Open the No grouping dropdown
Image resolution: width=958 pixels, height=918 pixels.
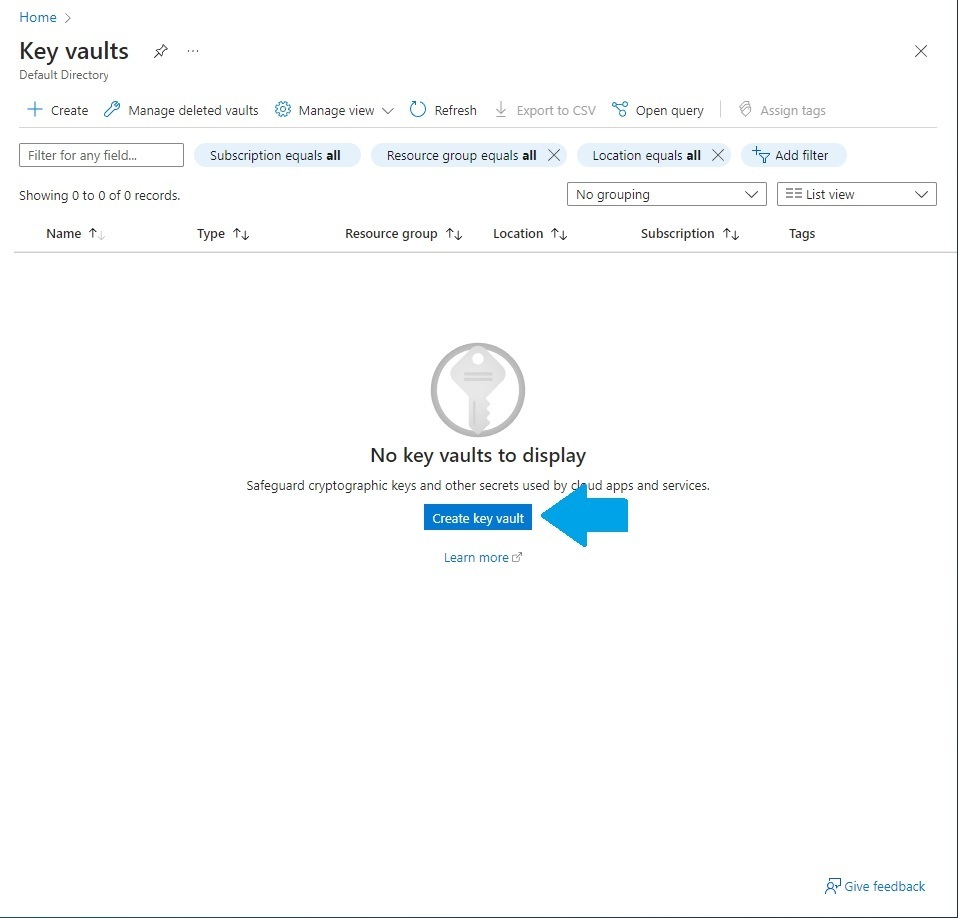pyautogui.click(x=667, y=194)
